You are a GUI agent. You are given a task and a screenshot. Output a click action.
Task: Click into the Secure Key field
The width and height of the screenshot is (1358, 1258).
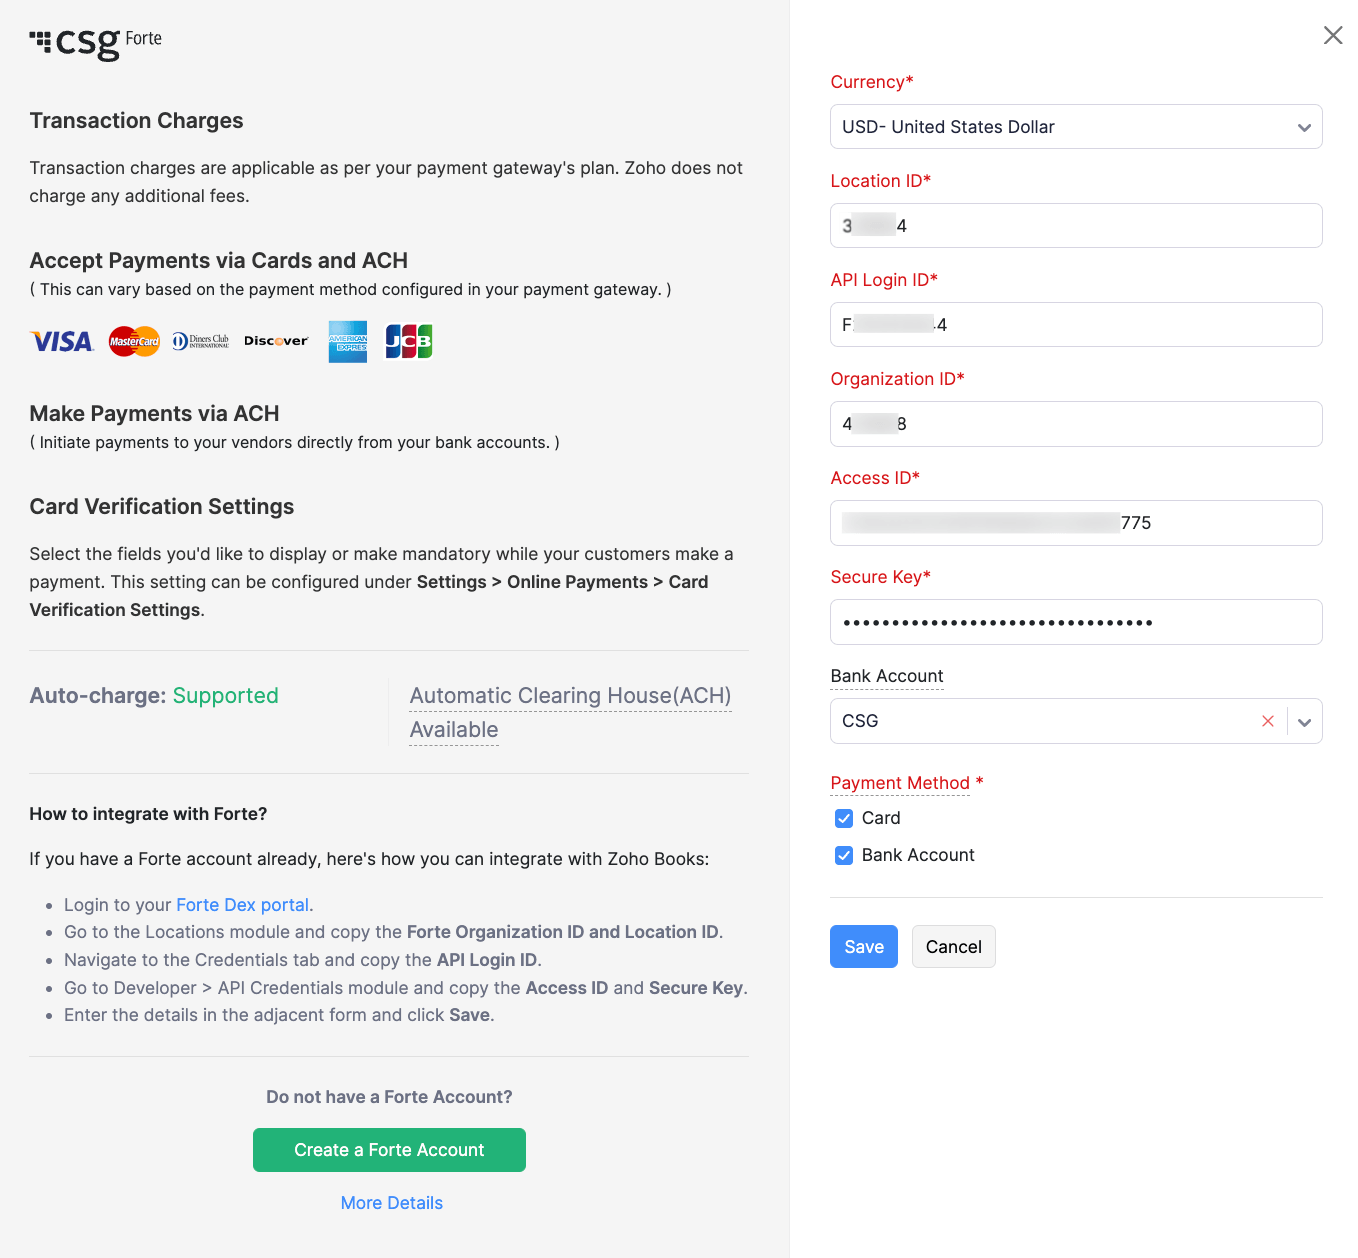tap(1076, 622)
